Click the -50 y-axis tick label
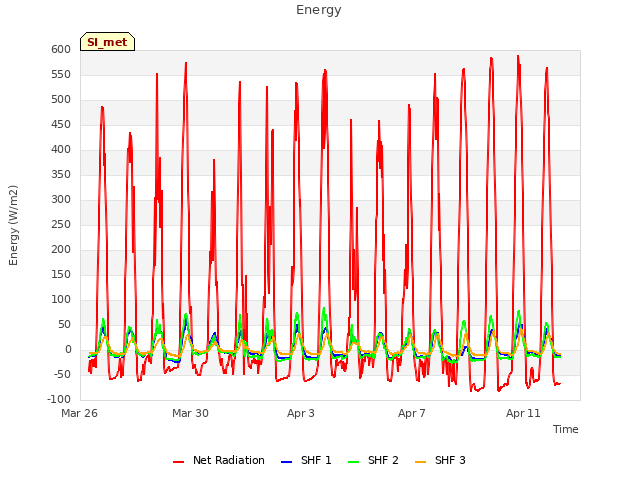The width and height of the screenshot is (640, 480). [63, 374]
